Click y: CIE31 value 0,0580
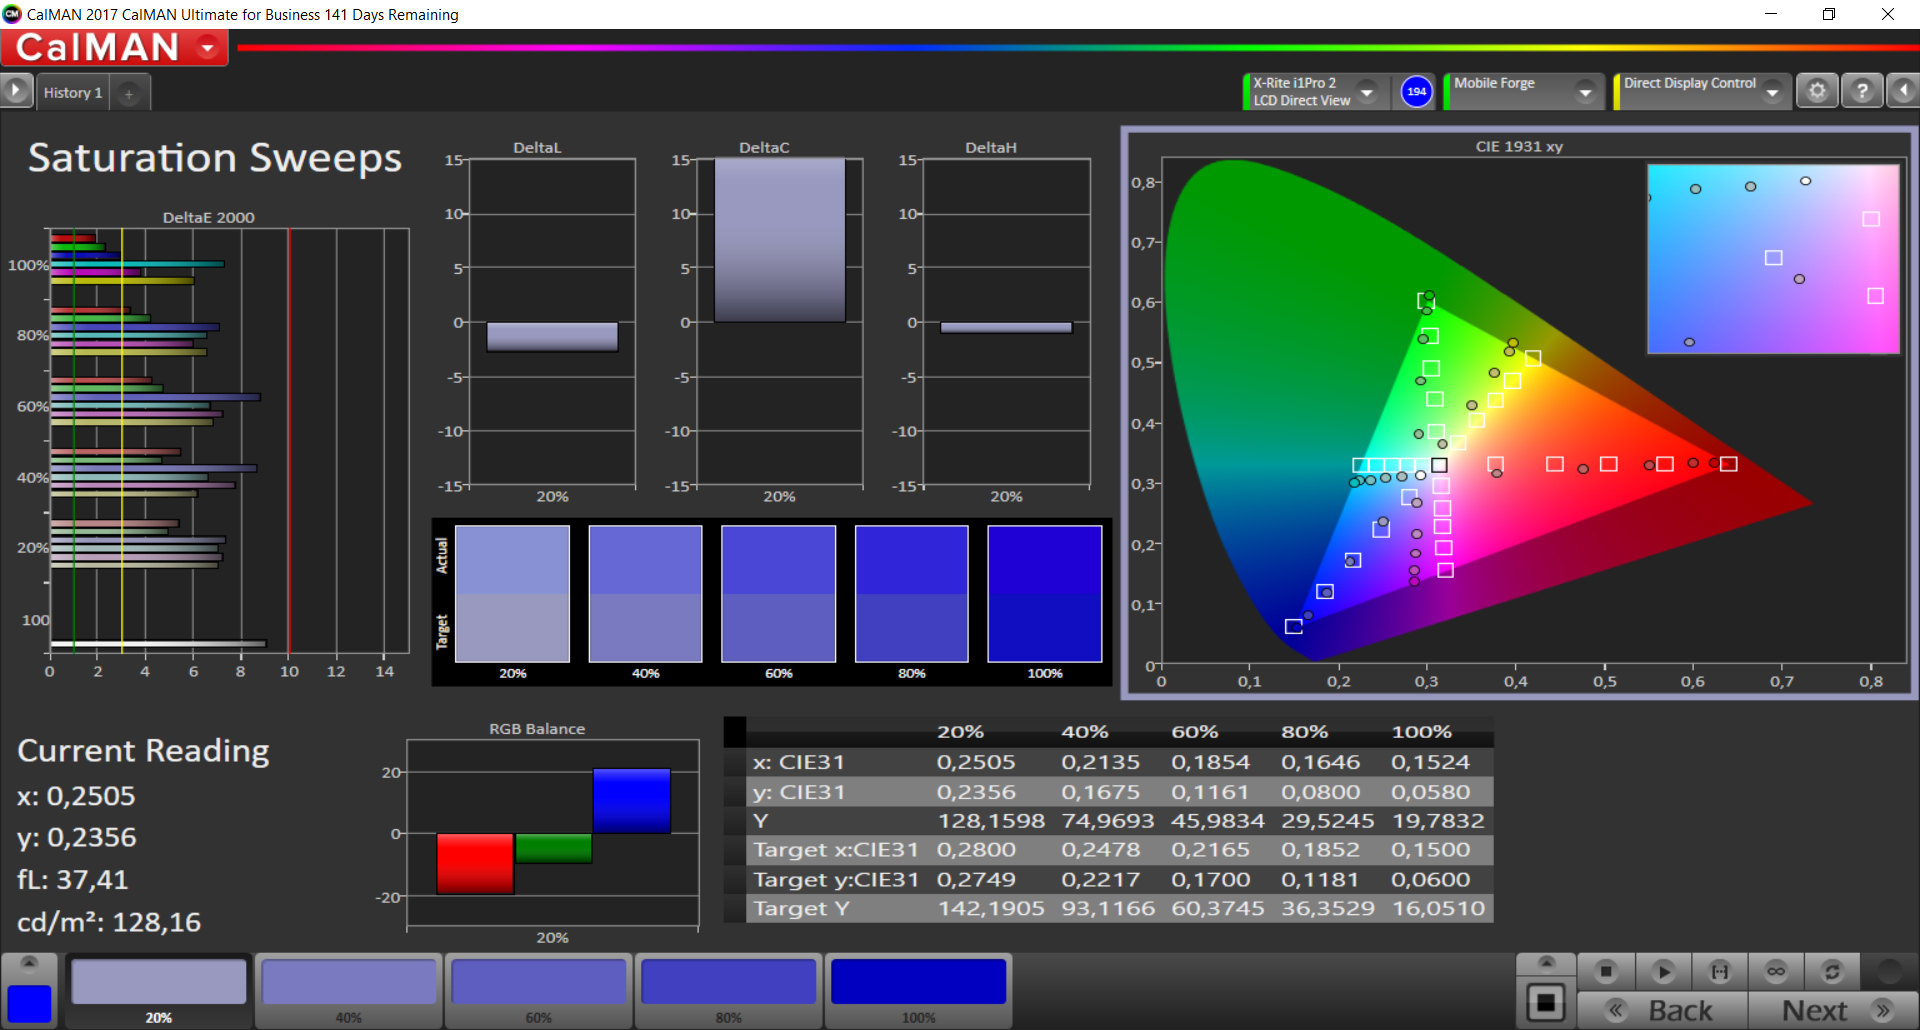 (x=1431, y=792)
